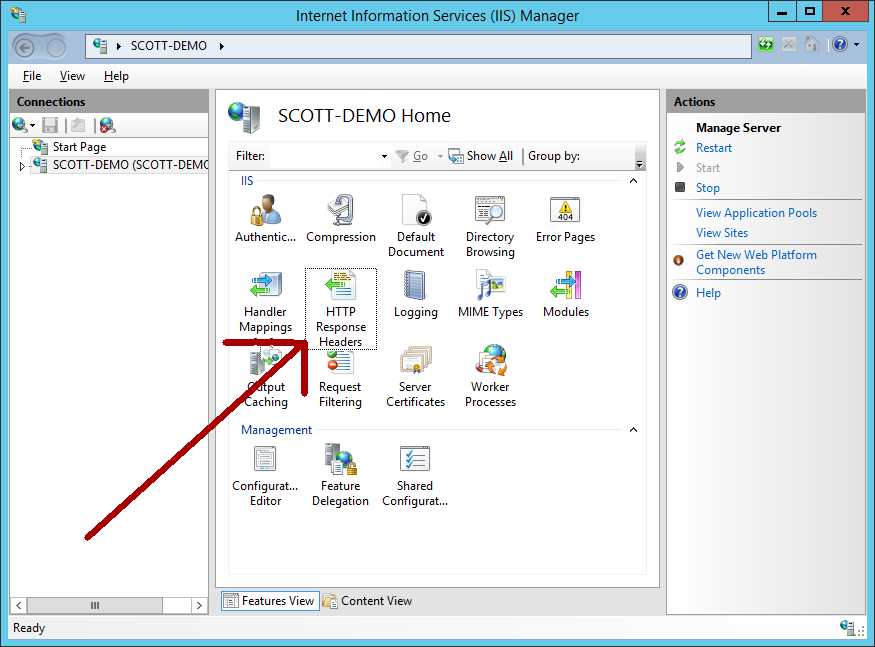Viewport: 875px width, 647px height.
Task: Open the Server Certificates feature
Action: click(416, 377)
